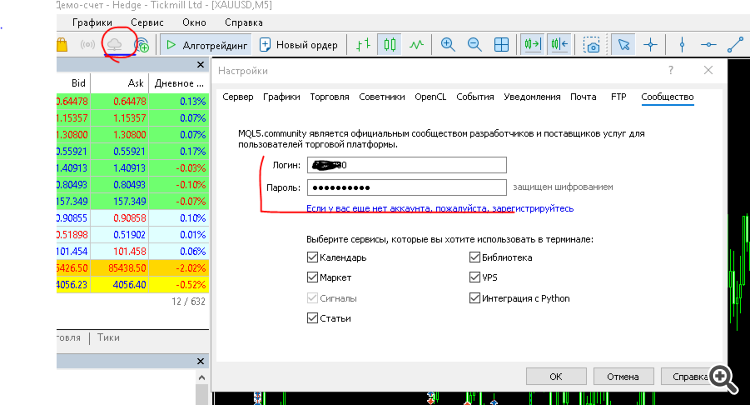Close the Market Watch panel
Viewport: 750px width, 405px height.
click(200, 65)
